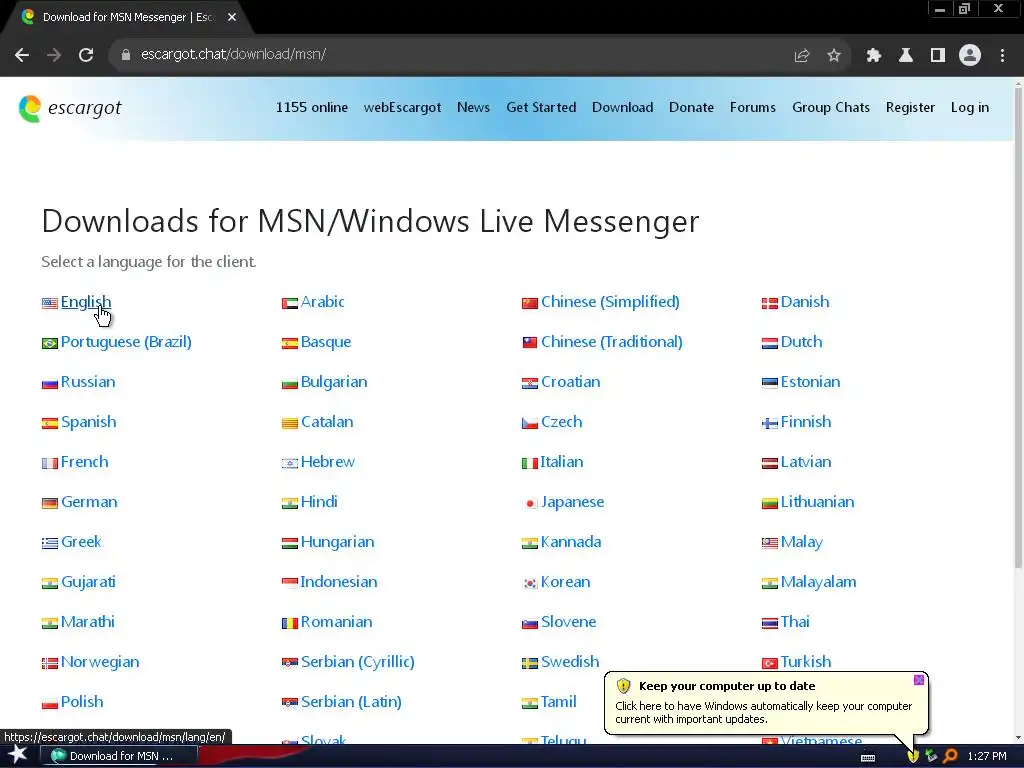Viewport: 1024px width, 768px height.
Task: Click the Korean flag icon
Action: tap(530, 583)
